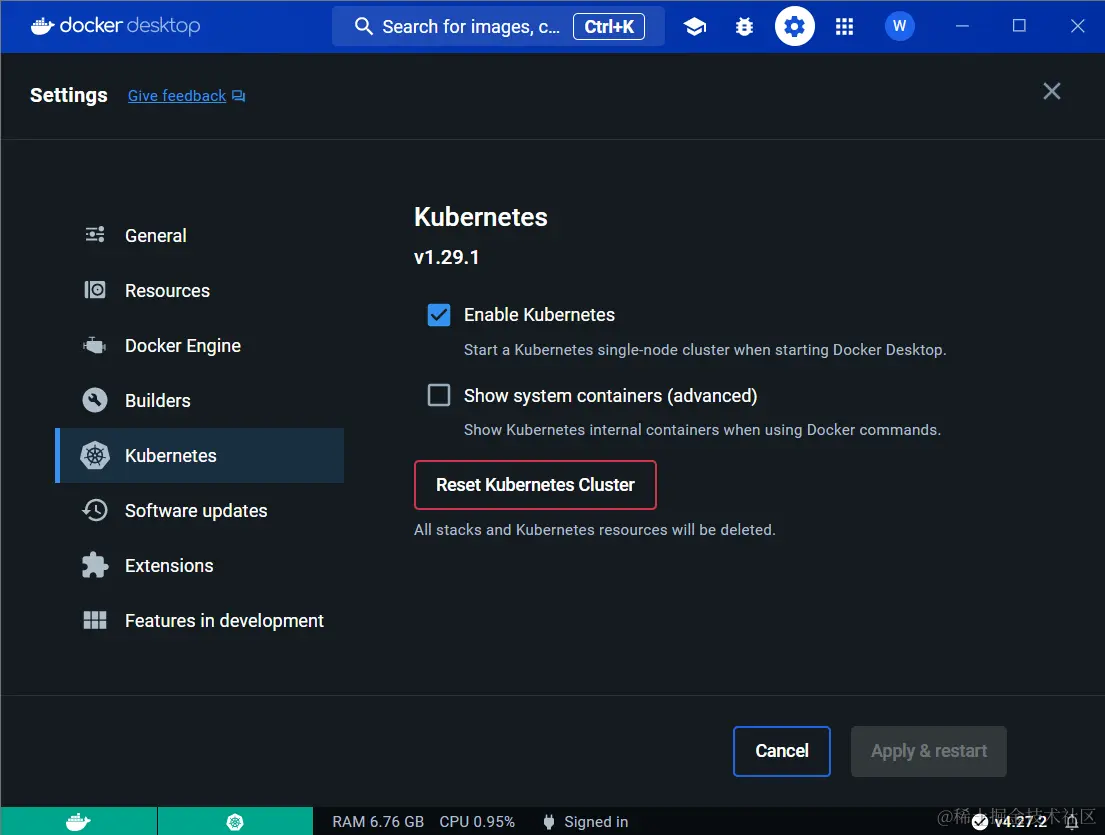1105x835 pixels.
Task: Toggle Enable Kubernetes checkbox
Action: point(438,314)
